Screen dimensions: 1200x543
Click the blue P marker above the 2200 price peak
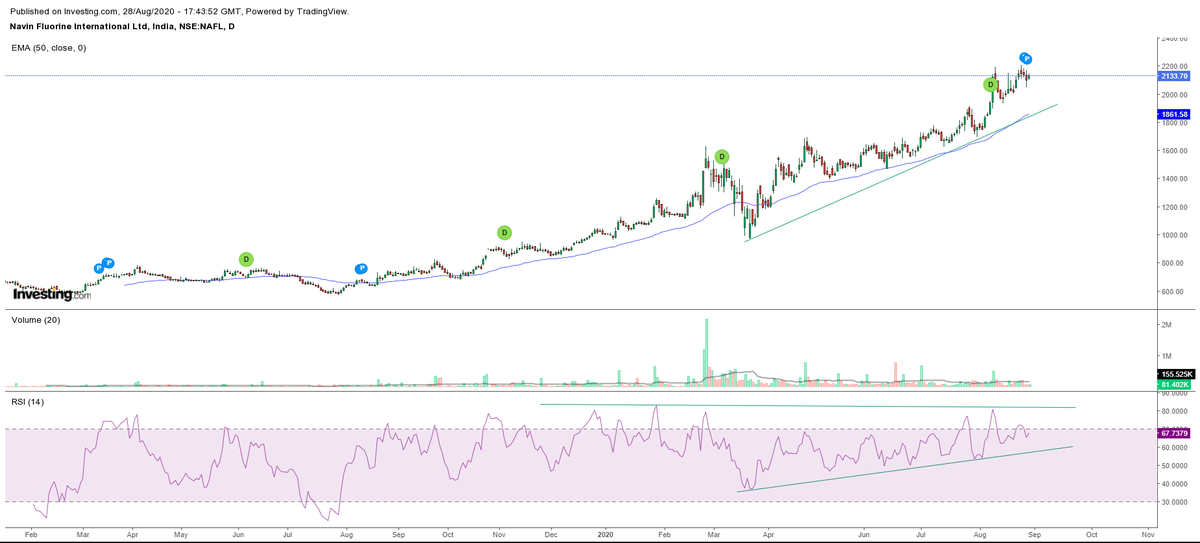[1025, 59]
